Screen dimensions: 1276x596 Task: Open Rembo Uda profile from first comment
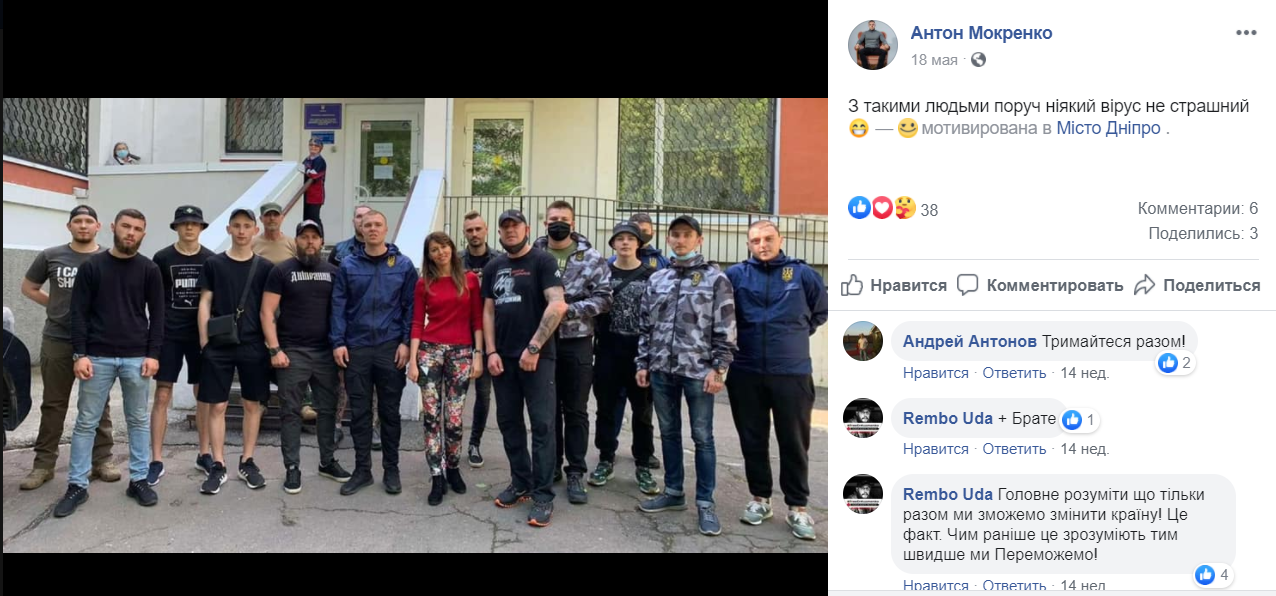coord(948,418)
